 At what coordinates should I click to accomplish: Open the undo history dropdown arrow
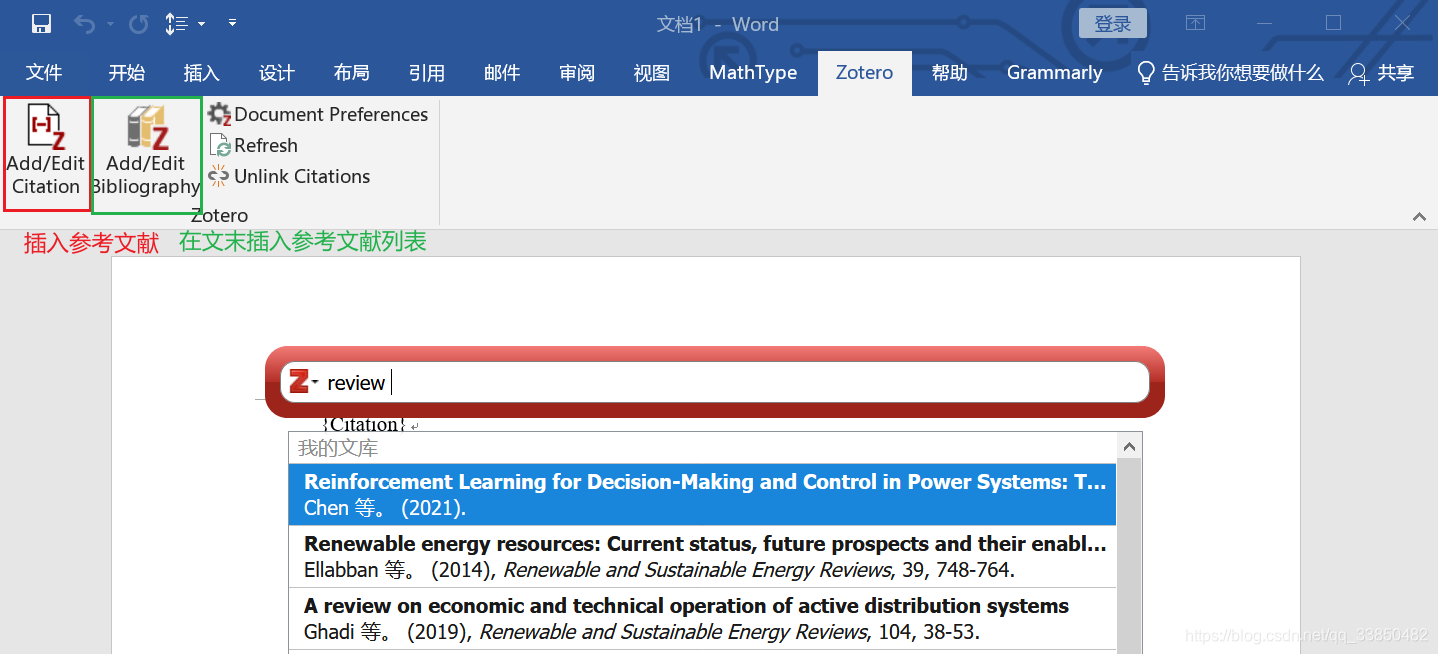(110, 24)
